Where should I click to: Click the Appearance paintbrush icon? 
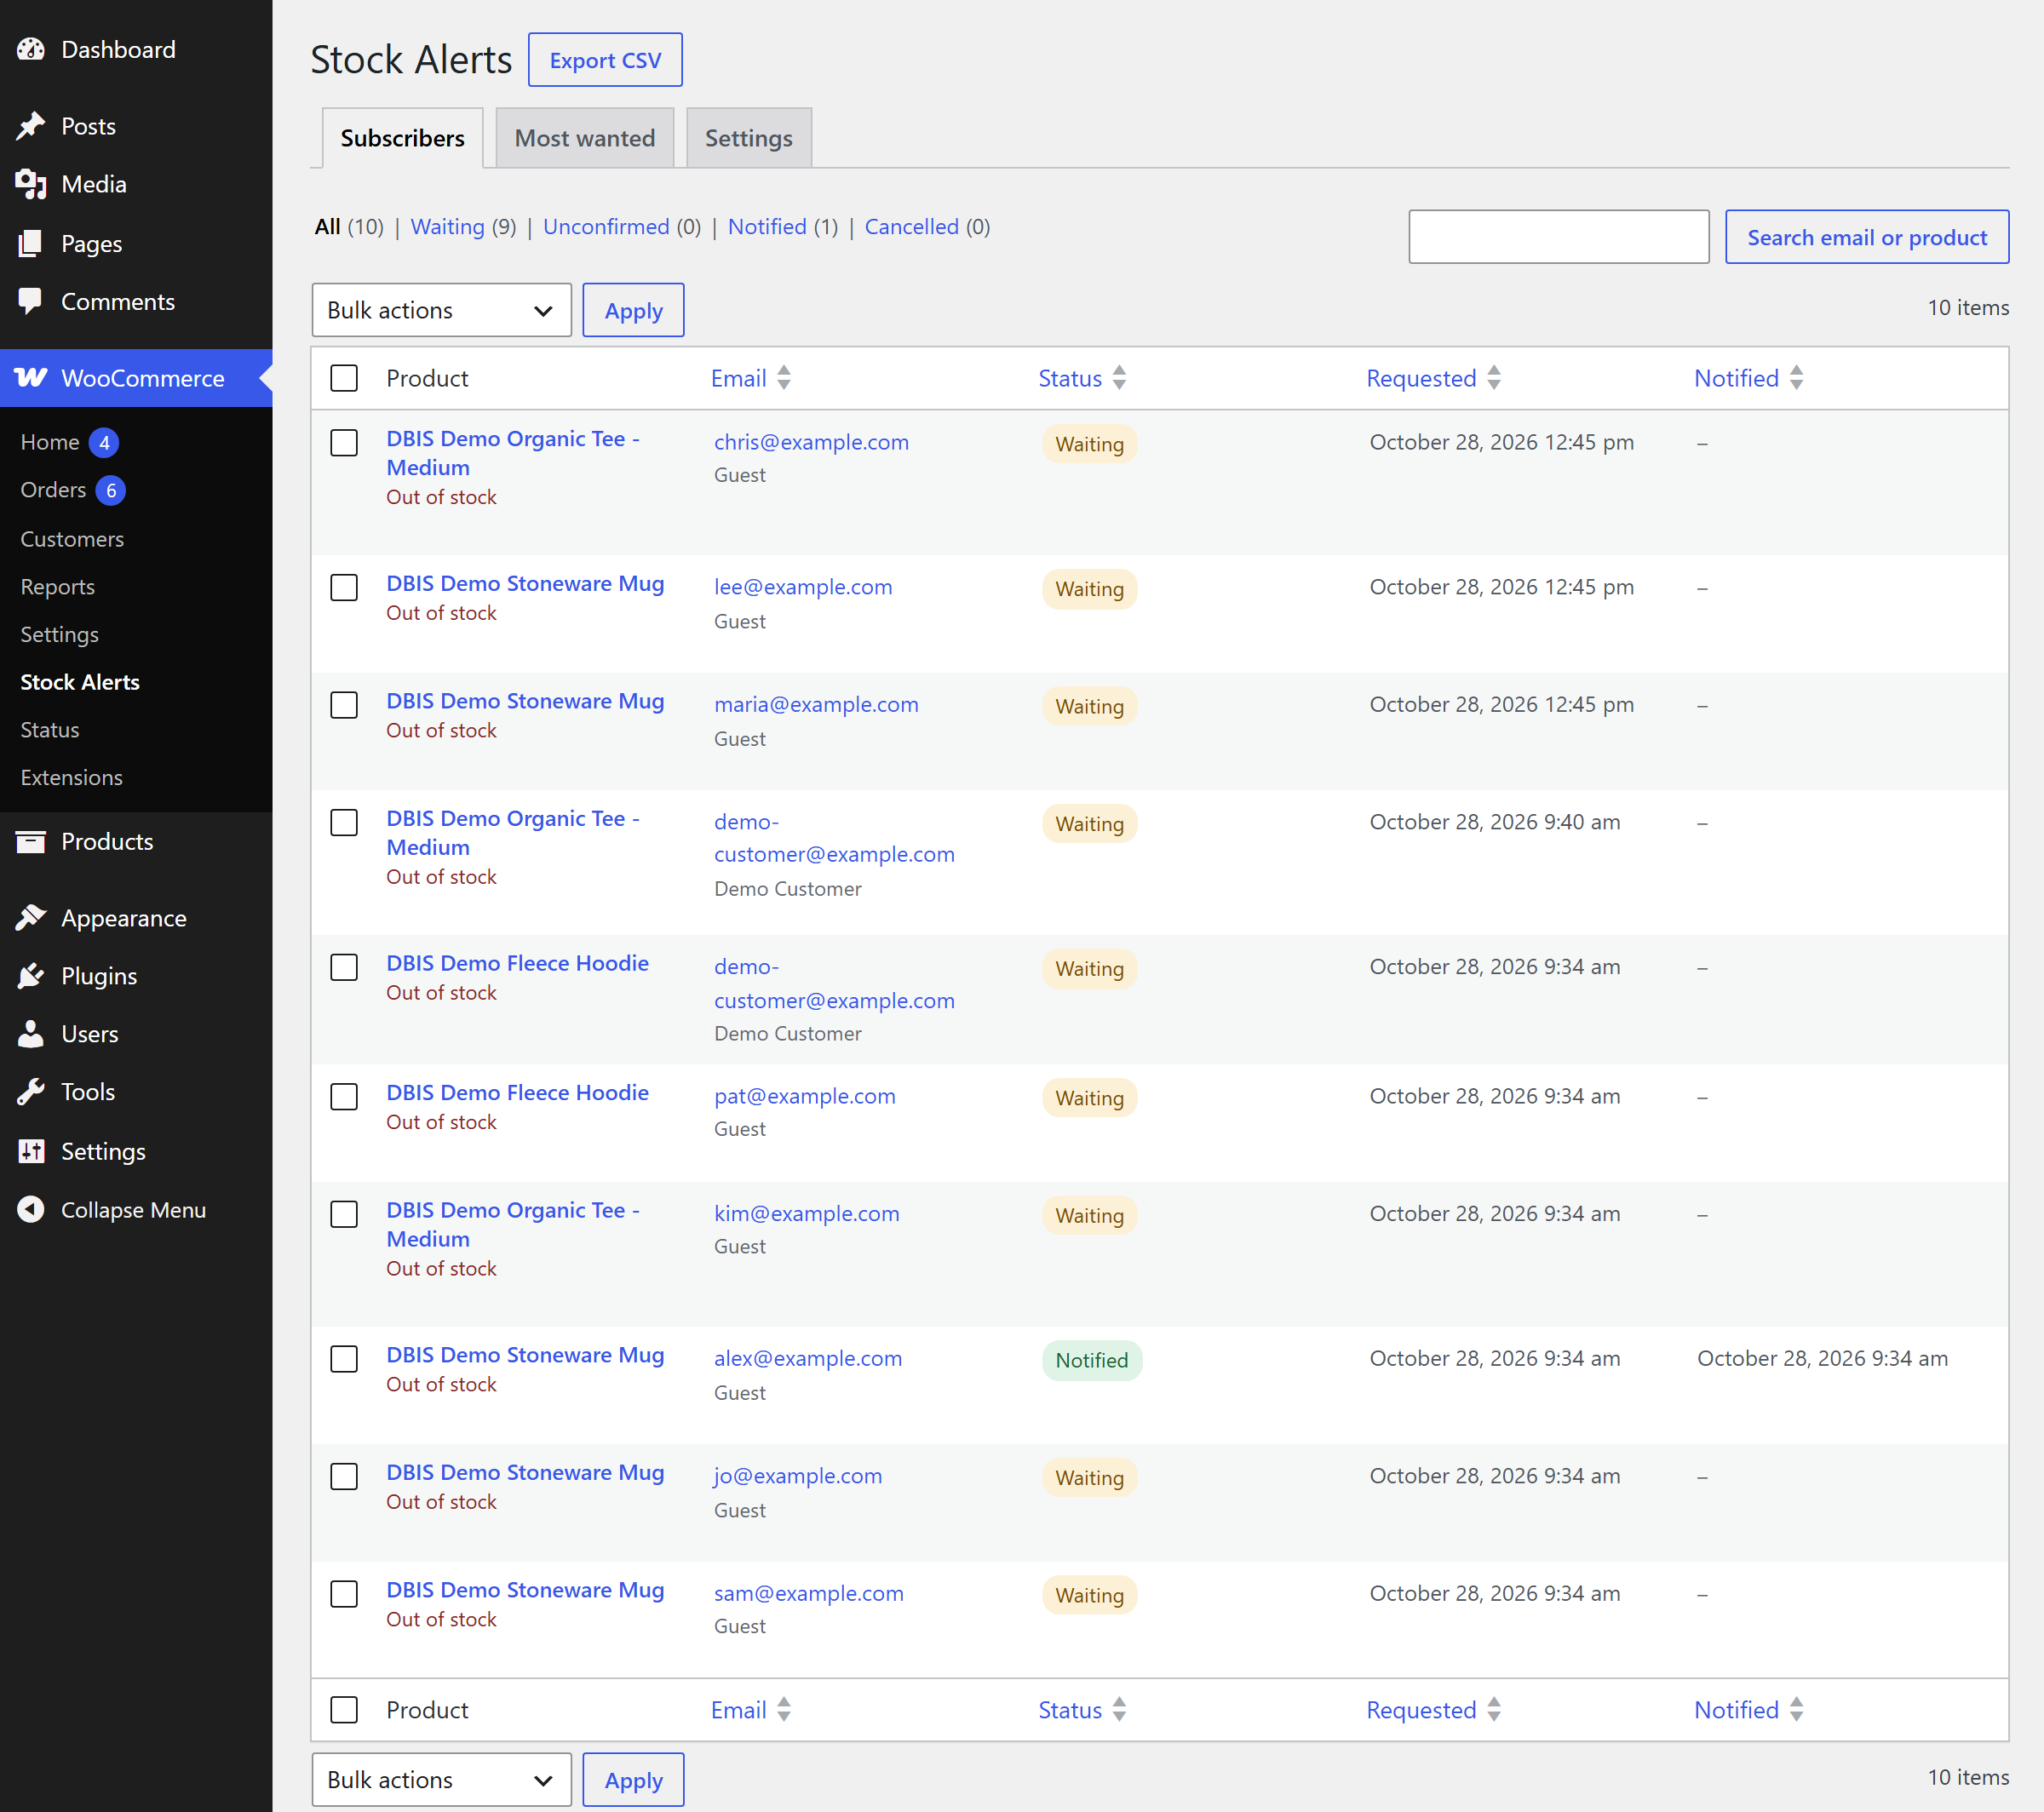coord(31,918)
